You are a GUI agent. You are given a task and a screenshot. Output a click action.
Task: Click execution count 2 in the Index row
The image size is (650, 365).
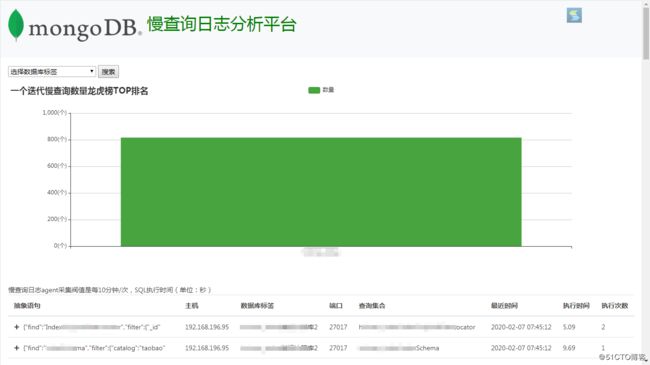[603, 327]
